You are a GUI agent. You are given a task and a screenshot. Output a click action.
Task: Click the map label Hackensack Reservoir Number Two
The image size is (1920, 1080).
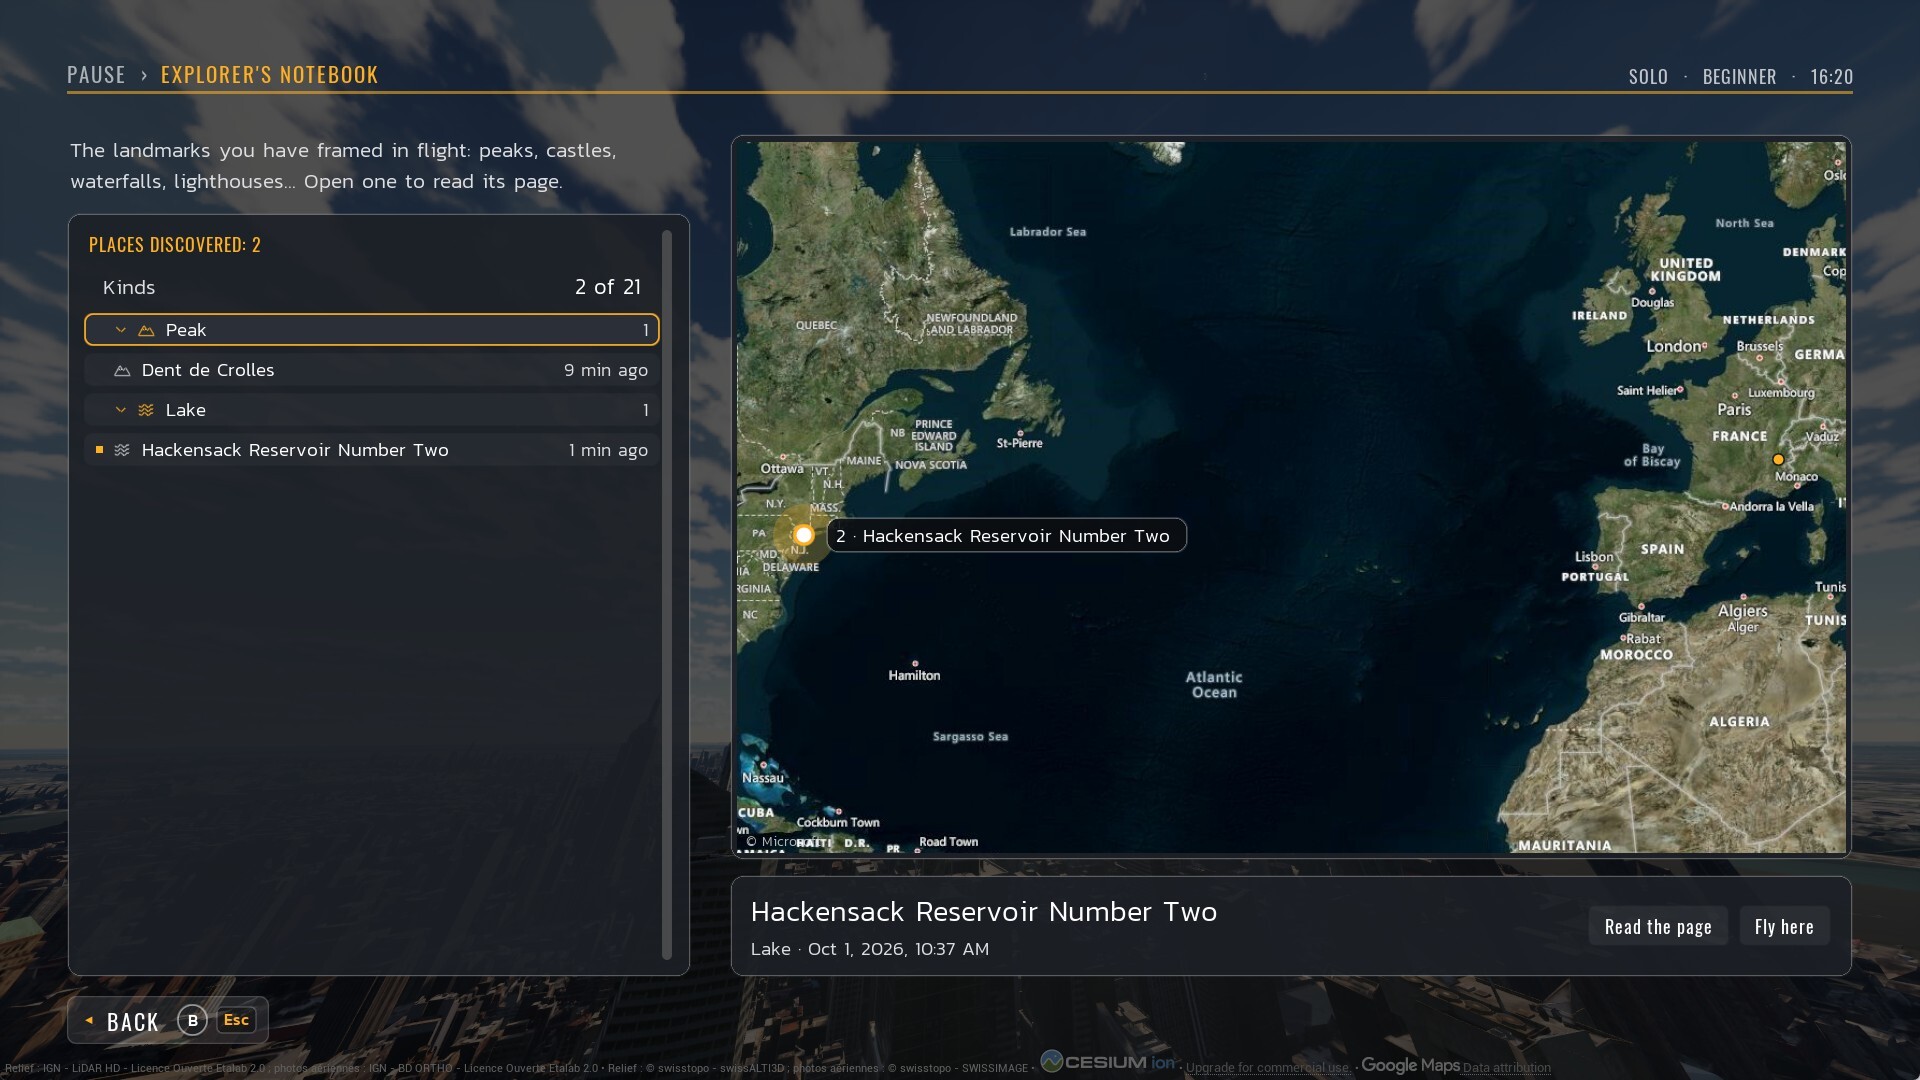click(x=1006, y=535)
